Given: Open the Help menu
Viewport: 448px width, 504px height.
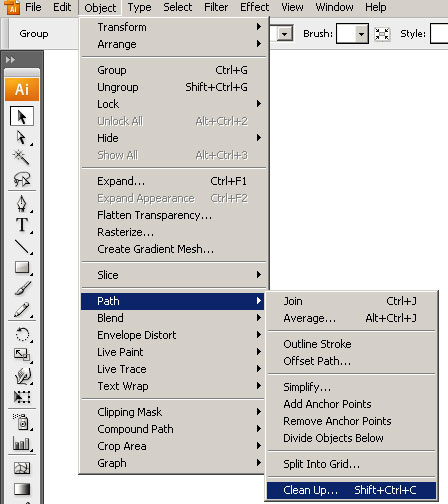Looking at the screenshot, I should pyautogui.click(x=376, y=7).
